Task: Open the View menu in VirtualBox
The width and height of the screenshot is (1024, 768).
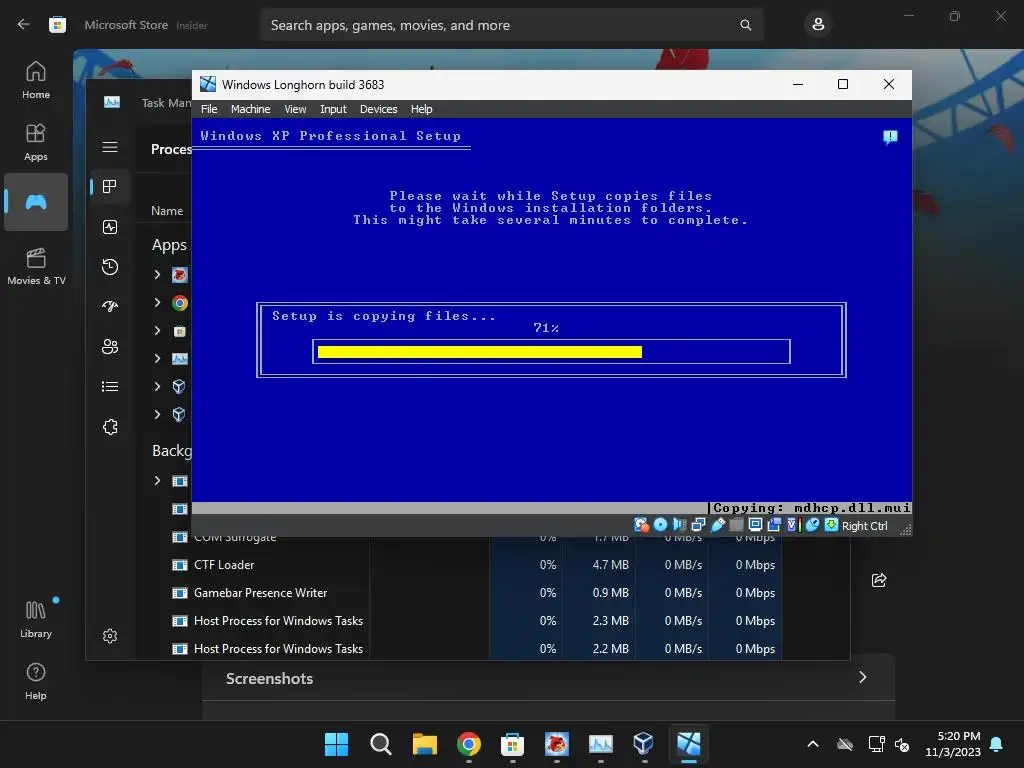Action: pyautogui.click(x=295, y=109)
